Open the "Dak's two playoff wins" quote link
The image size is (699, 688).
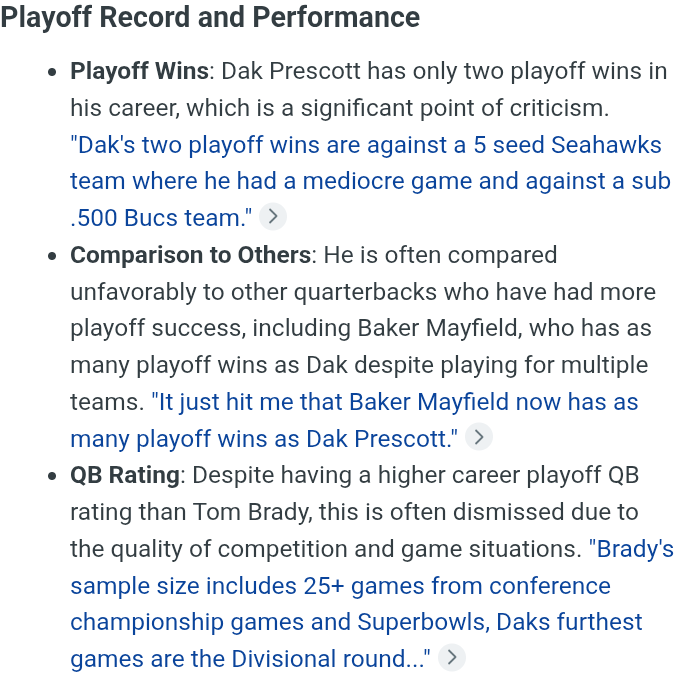click(x=370, y=181)
